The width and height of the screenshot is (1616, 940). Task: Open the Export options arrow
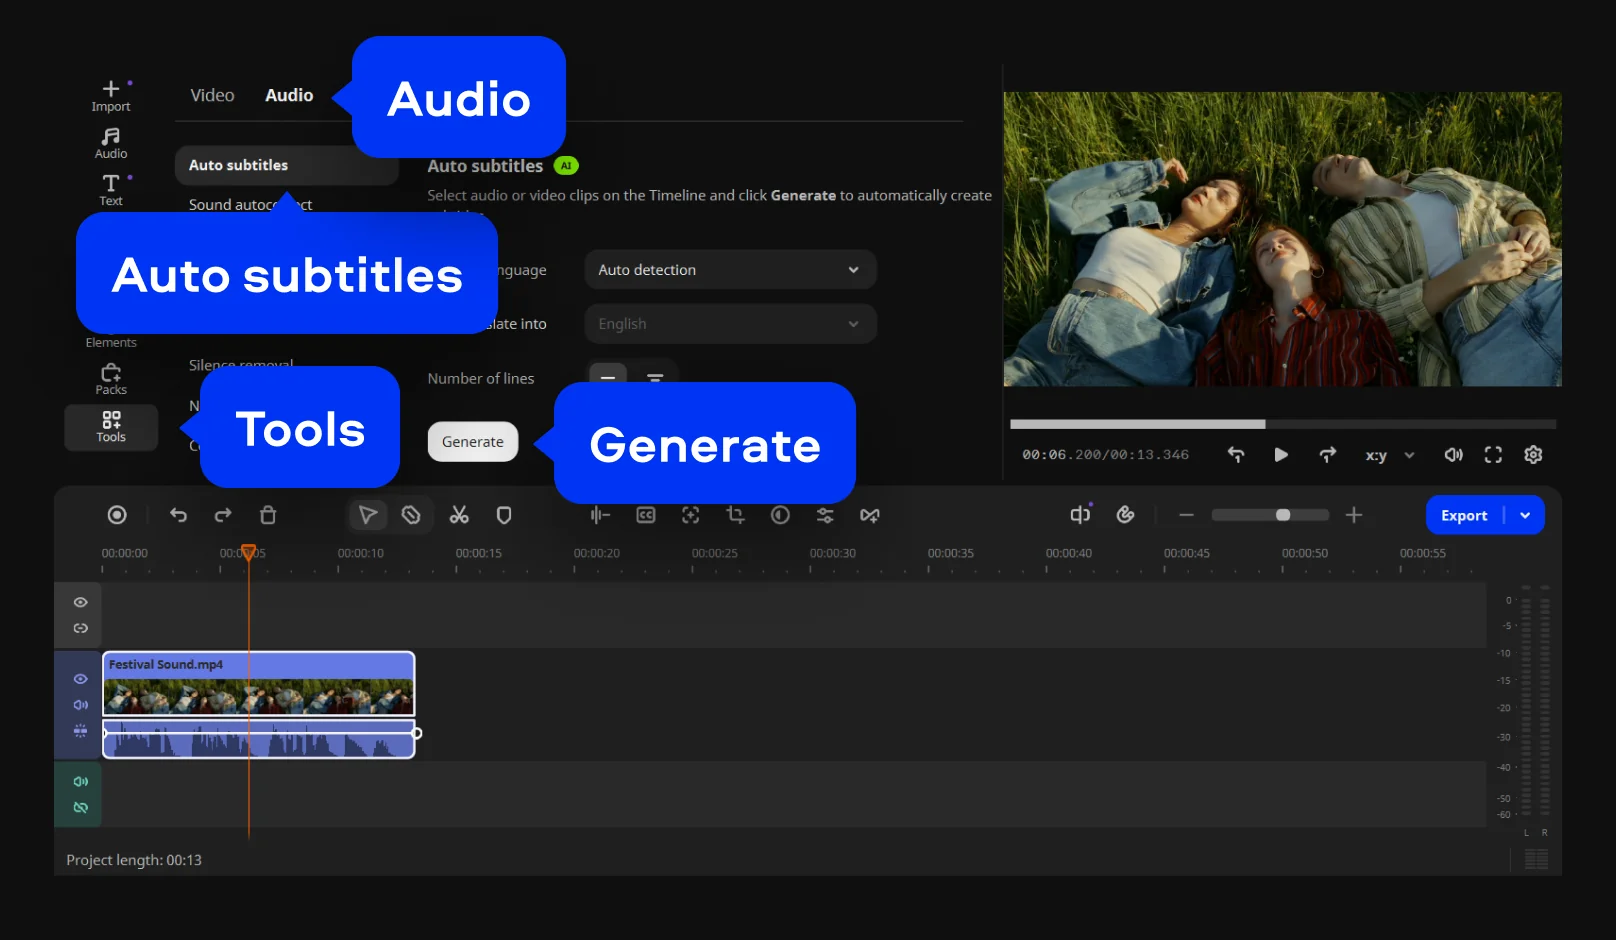(x=1525, y=515)
